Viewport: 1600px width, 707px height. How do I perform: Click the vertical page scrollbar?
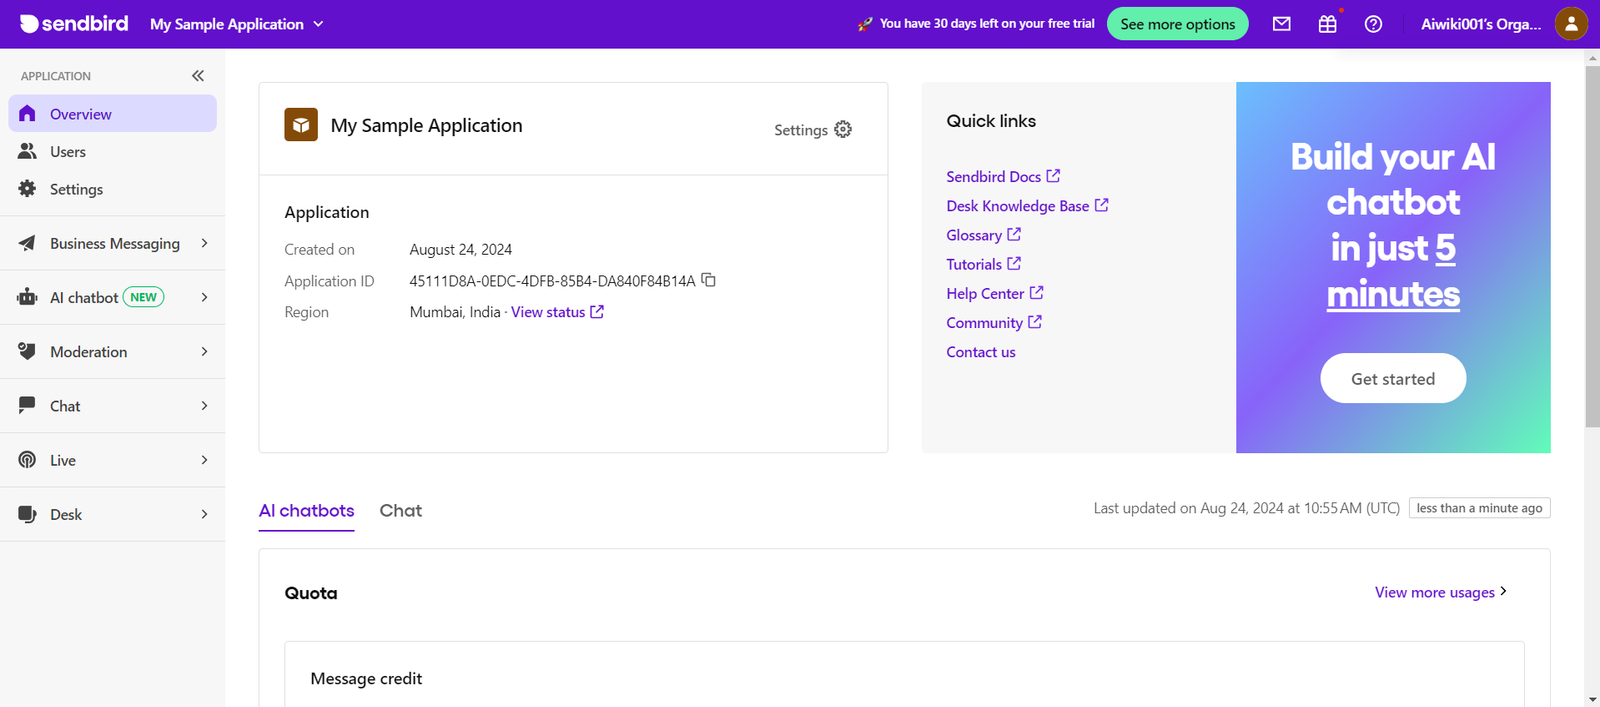pyautogui.click(x=1592, y=245)
